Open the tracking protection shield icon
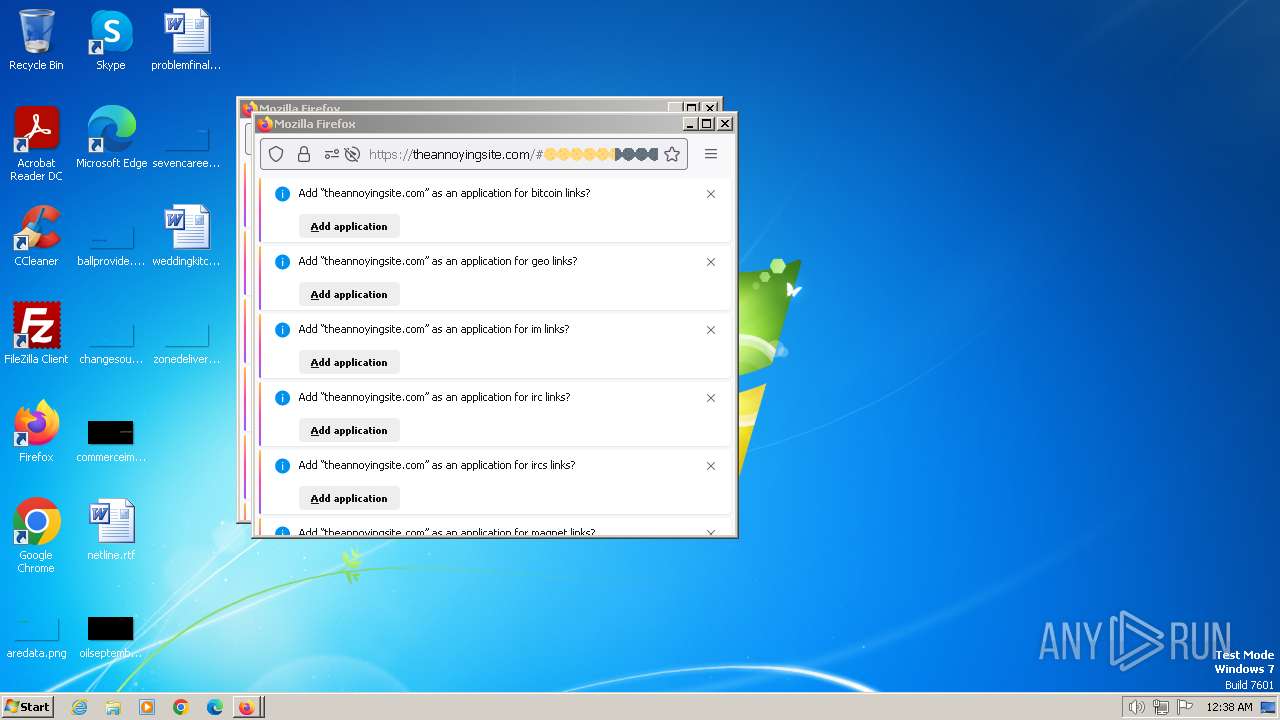Viewport: 1280px width, 720px height. point(277,154)
